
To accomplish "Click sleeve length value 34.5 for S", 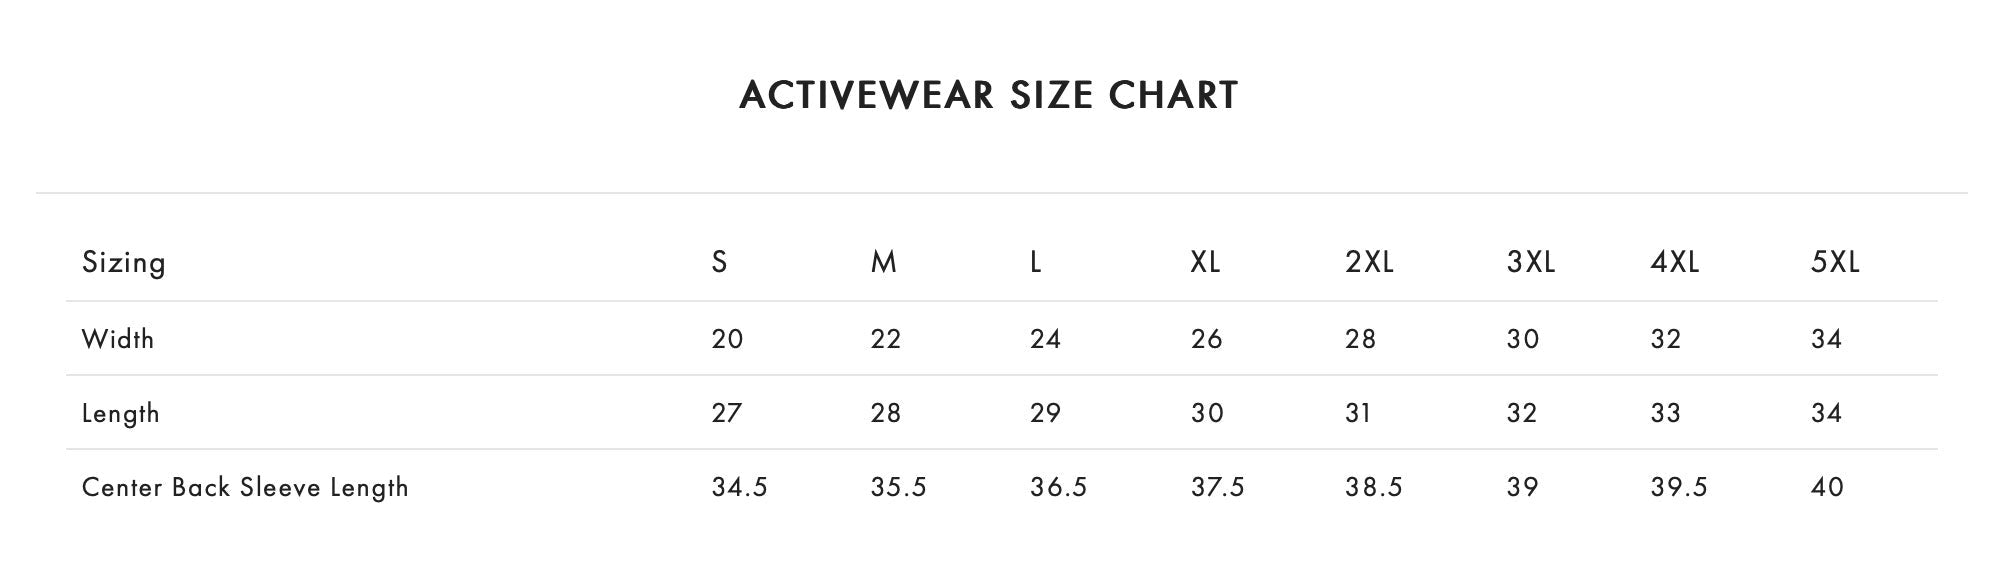I will [739, 487].
